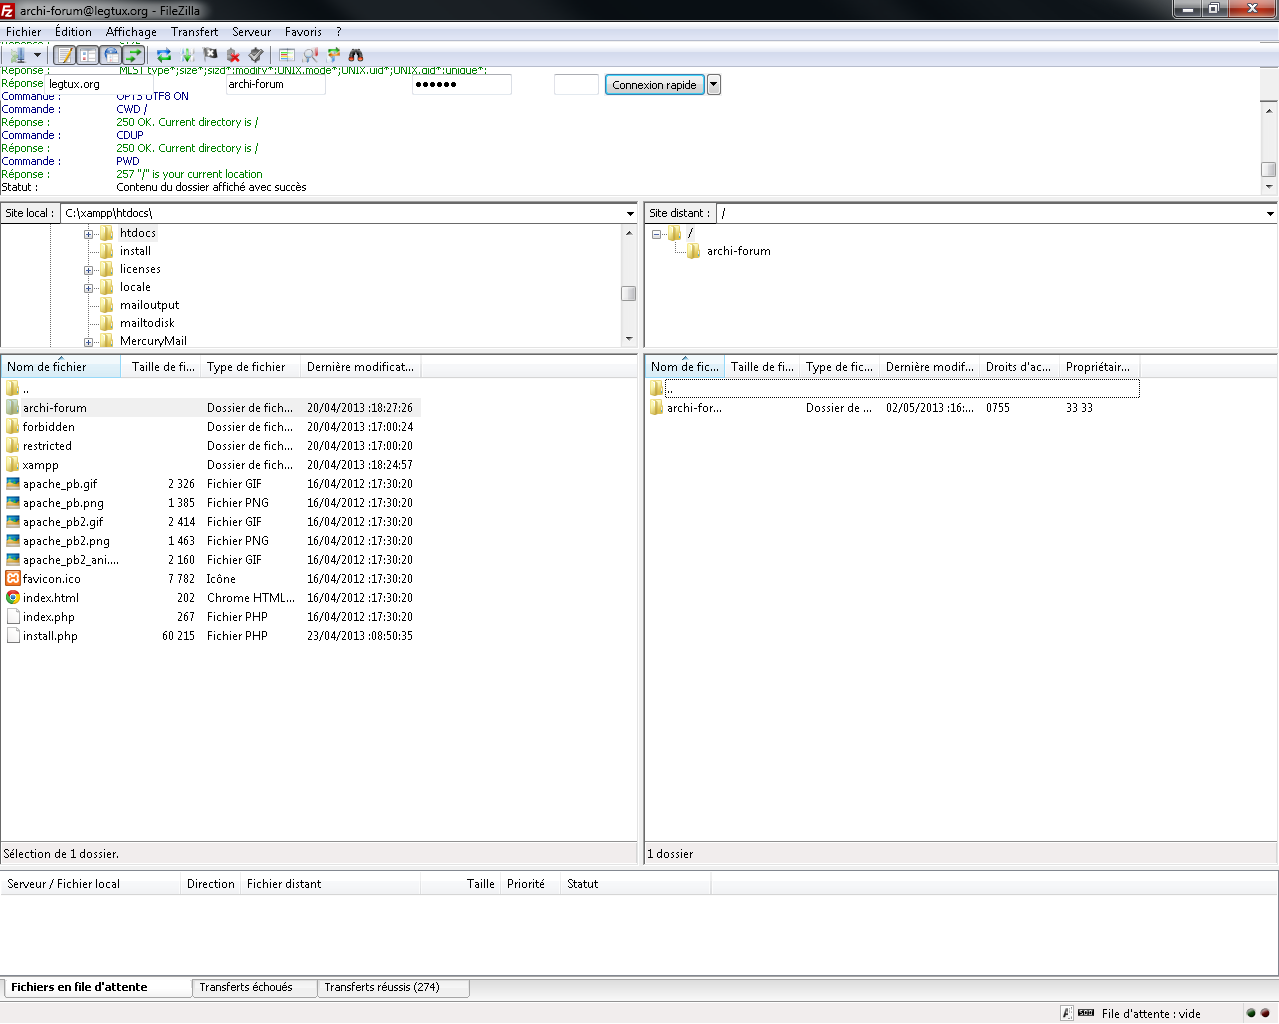Screen dimensions: 1279x1024
Task: Click the local tree scrollbar thumb
Action: pyautogui.click(x=629, y=293)
